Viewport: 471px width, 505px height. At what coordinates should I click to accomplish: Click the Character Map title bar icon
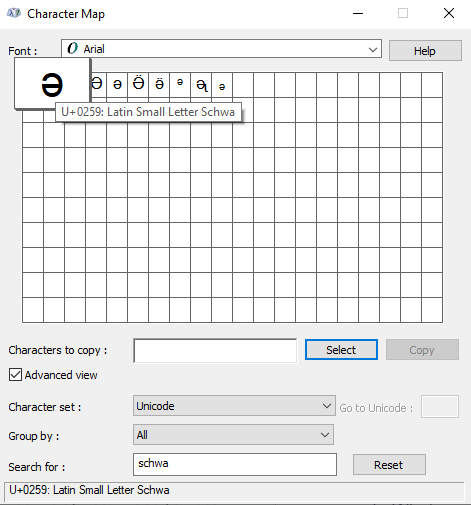(14, 13)
